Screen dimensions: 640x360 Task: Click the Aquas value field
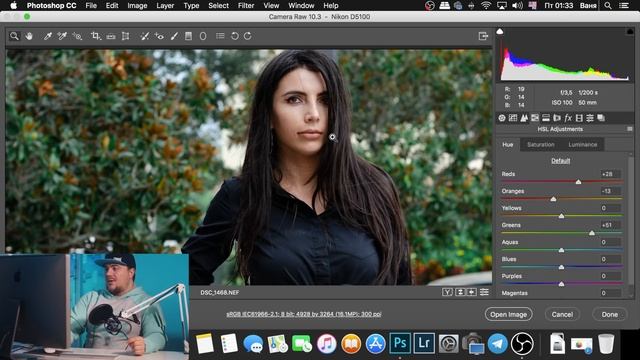pos(610,242)
